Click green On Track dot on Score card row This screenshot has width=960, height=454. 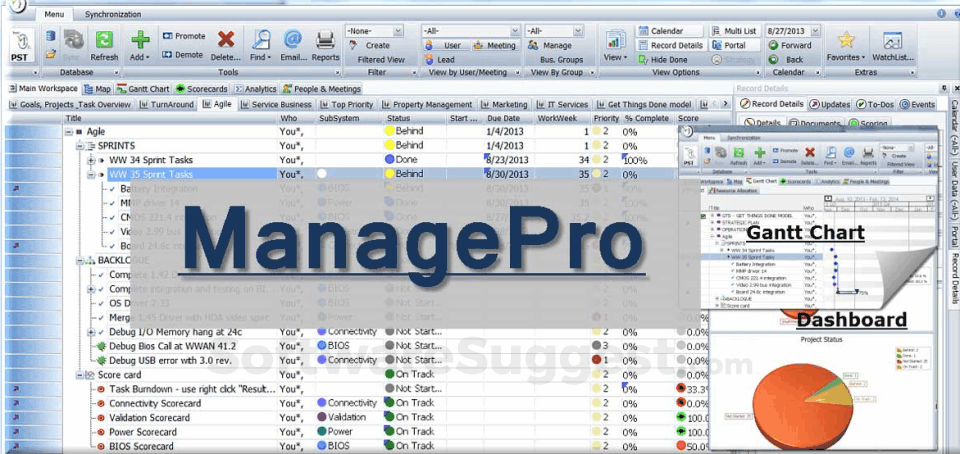coord(389,374)
